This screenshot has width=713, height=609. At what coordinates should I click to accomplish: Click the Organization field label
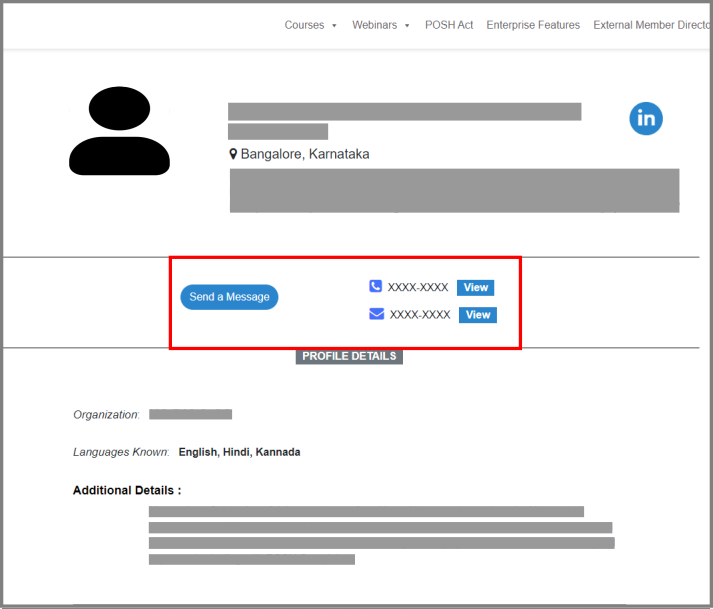point(106,415)
